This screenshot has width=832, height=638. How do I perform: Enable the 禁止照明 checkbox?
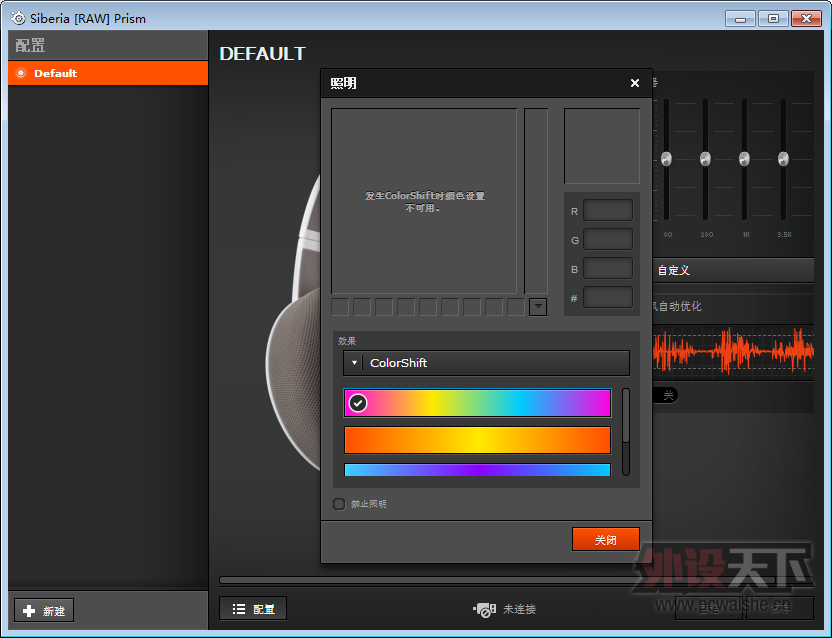tap(339, 504)
